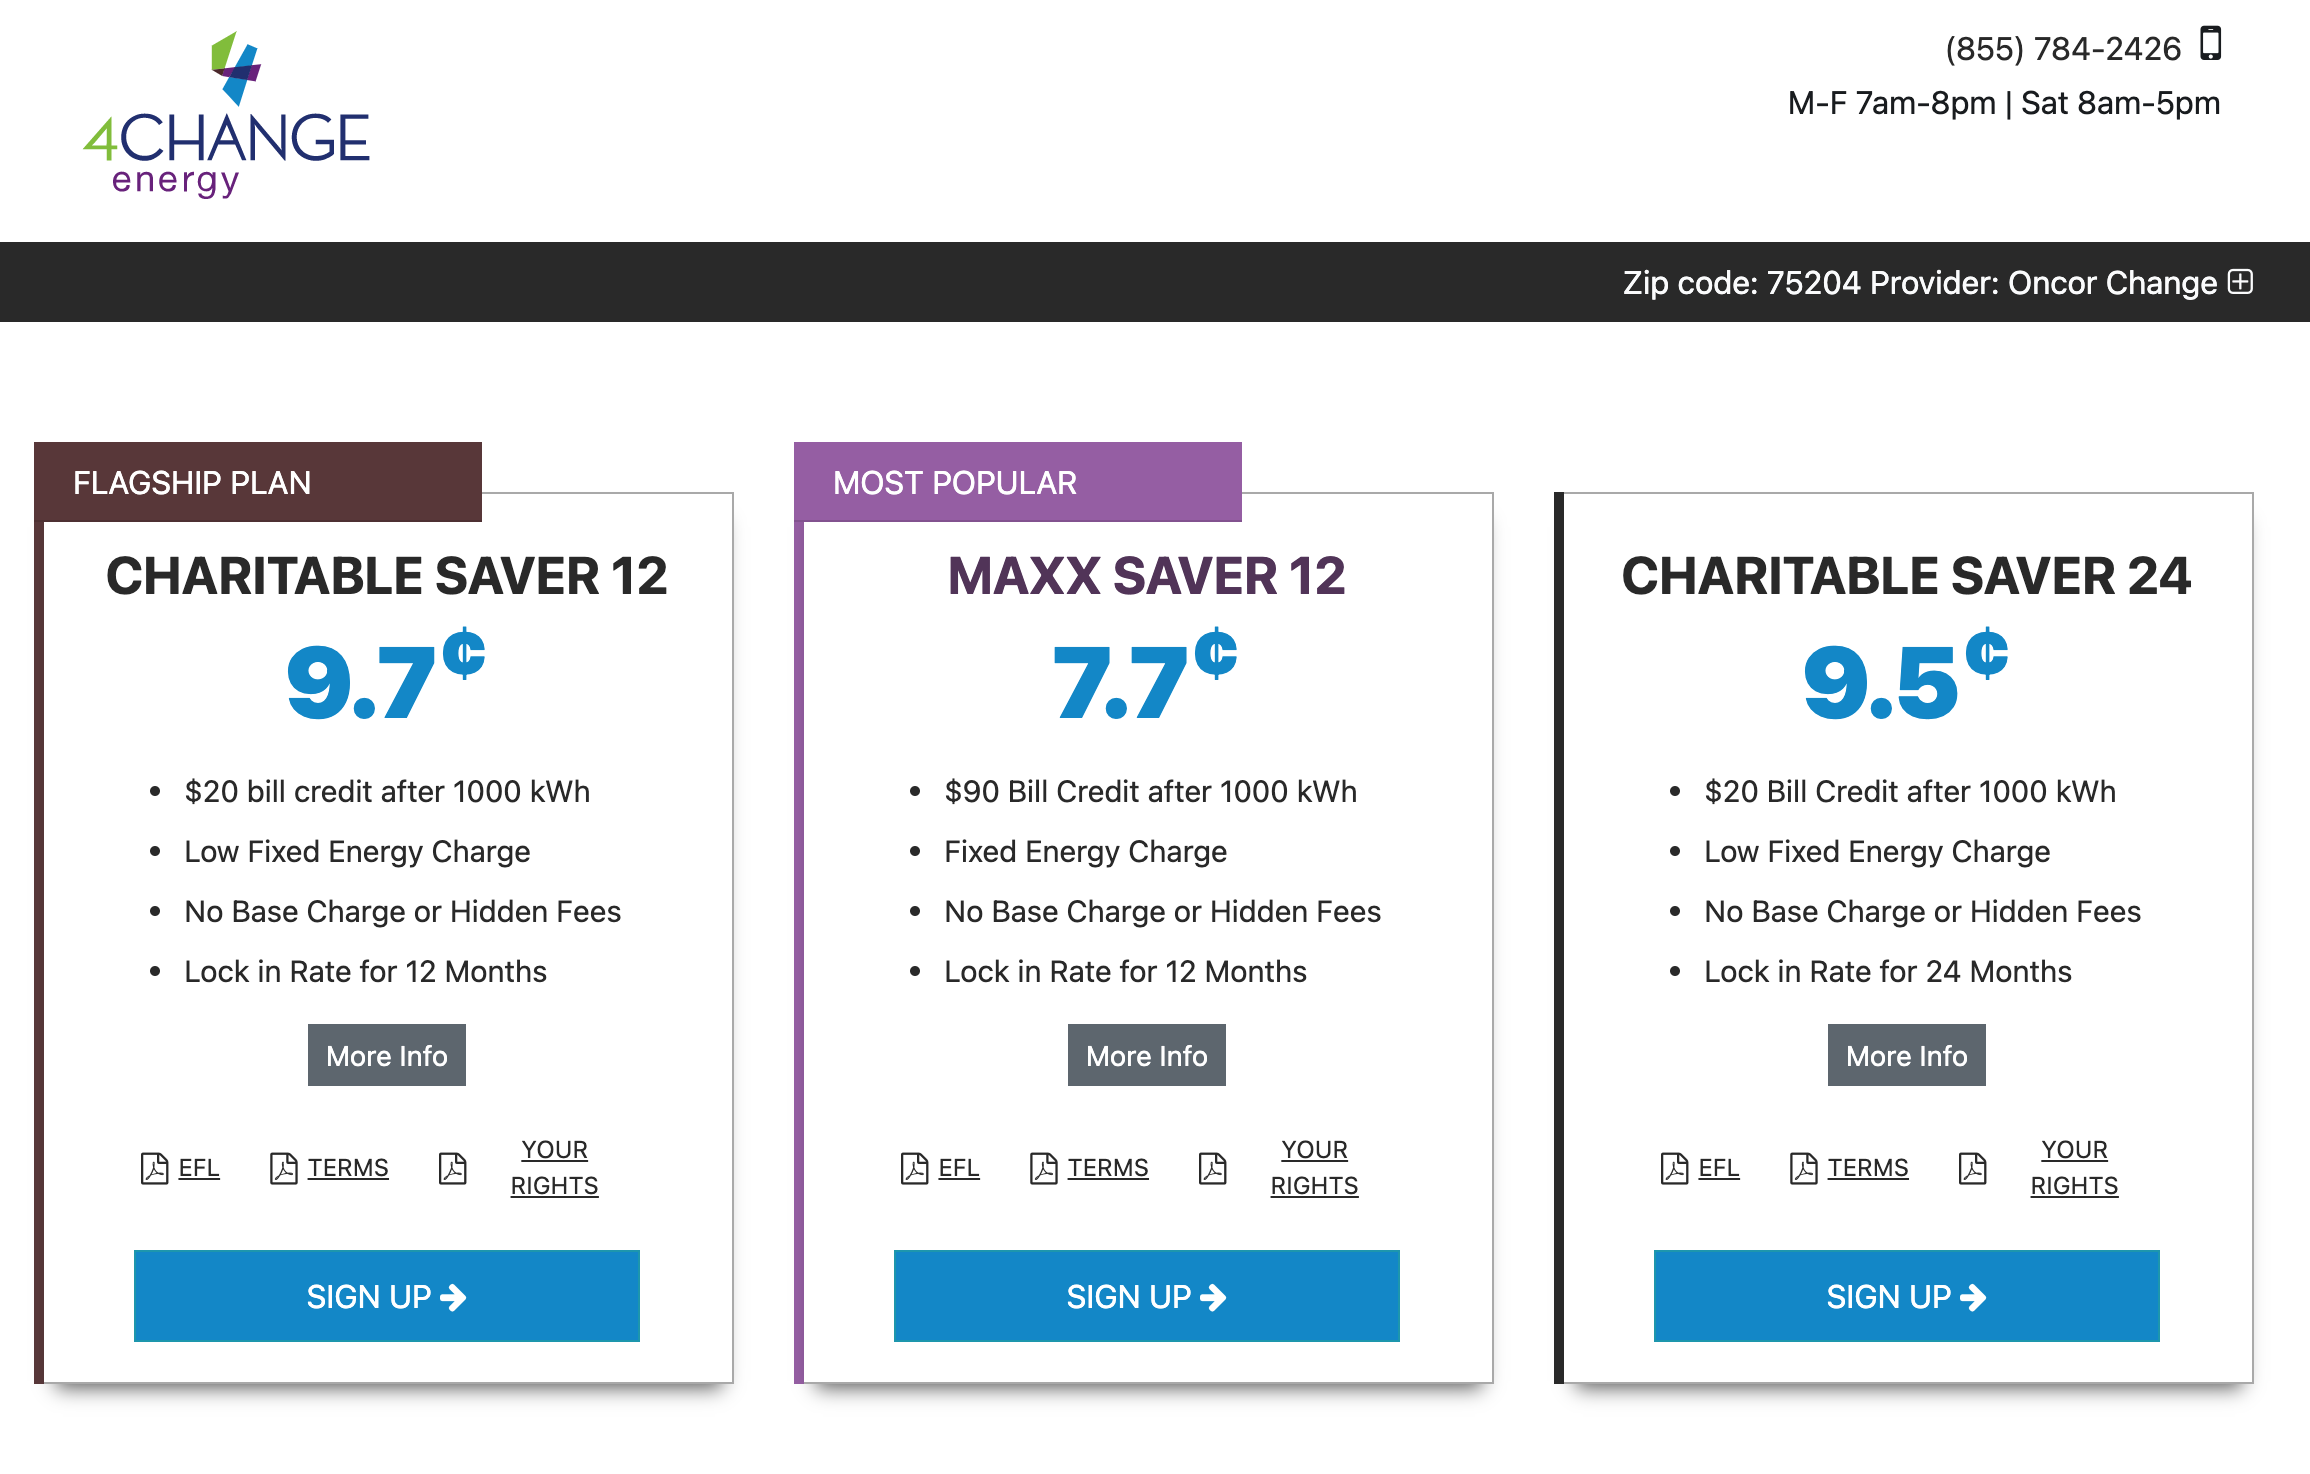This screenshot has height=1474, width=2310.
Task: Click Terms PDF icon for Charitable Saver 12
Action: coord(283,1168)
